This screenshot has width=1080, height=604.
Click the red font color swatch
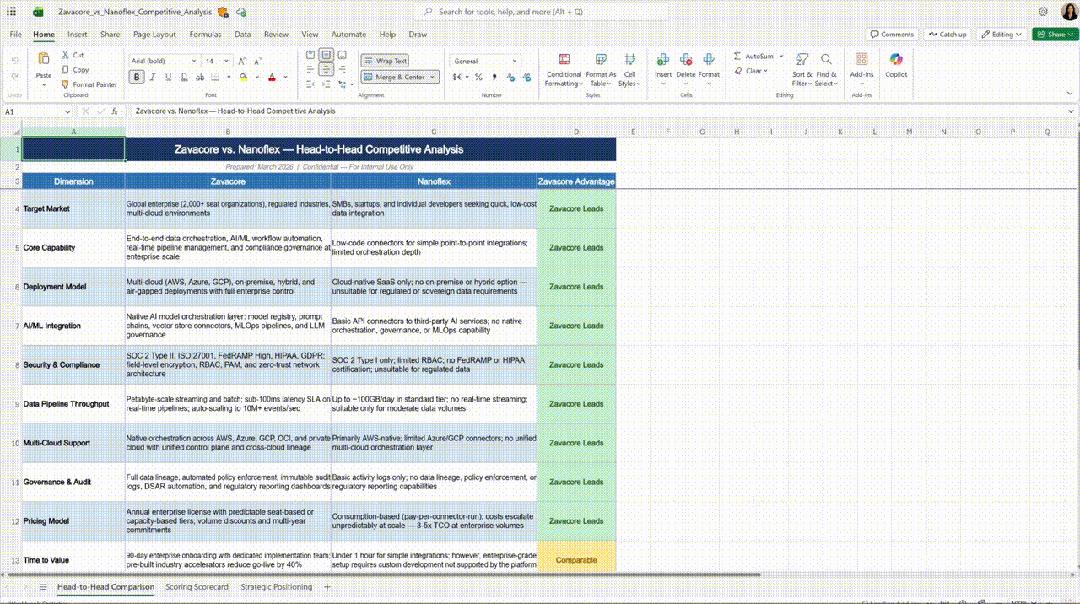coord(271,77)
